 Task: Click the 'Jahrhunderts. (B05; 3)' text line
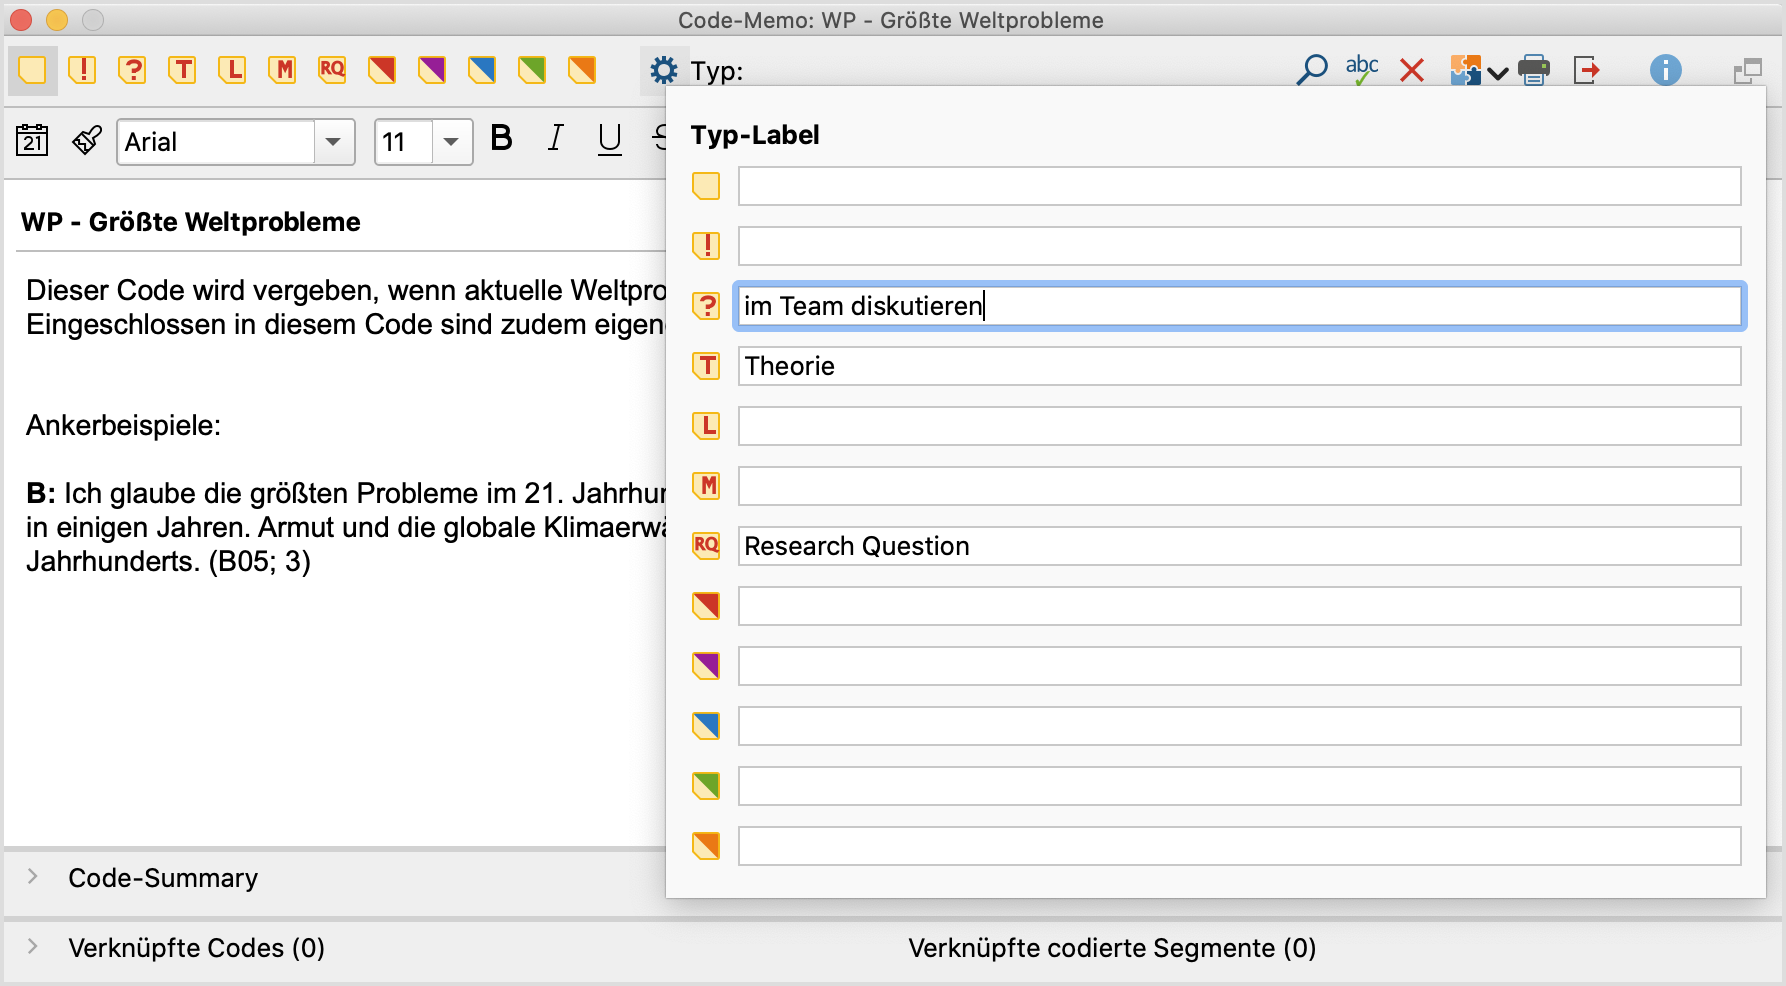169,562
